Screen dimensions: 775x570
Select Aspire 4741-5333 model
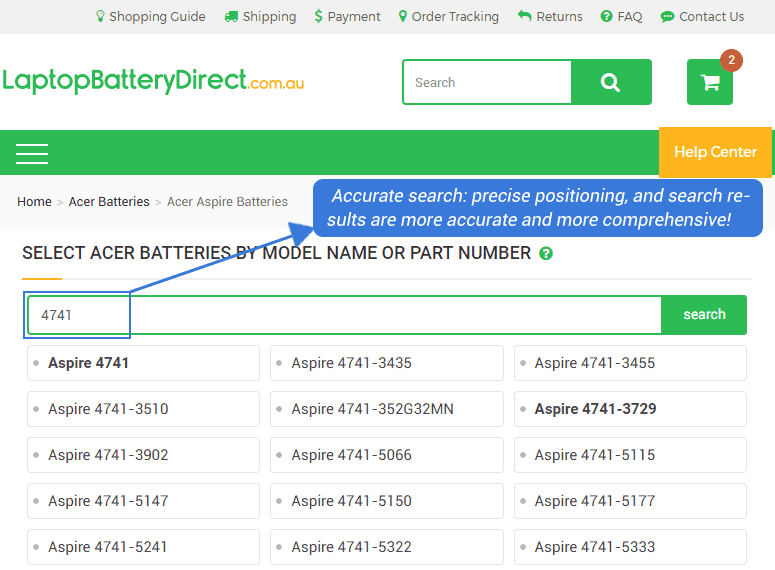(x=630, y=547)
